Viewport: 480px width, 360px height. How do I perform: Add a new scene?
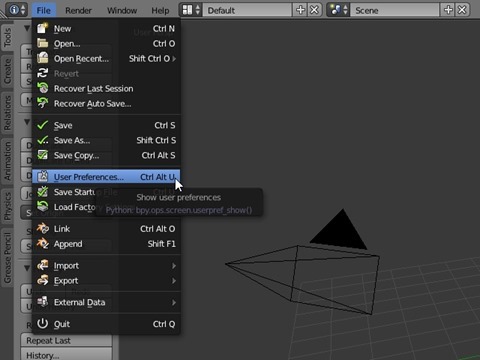tap(448, 10)
